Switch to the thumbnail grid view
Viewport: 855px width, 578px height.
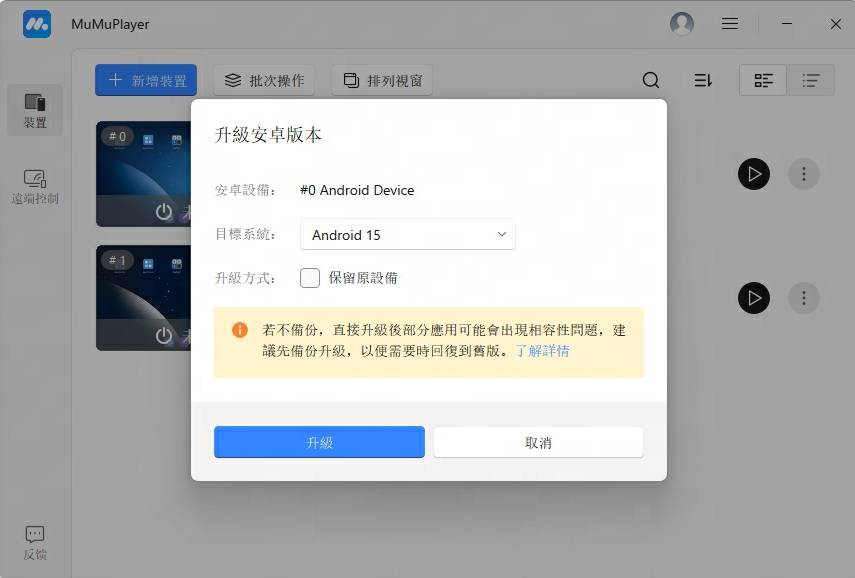click(763, 80)
